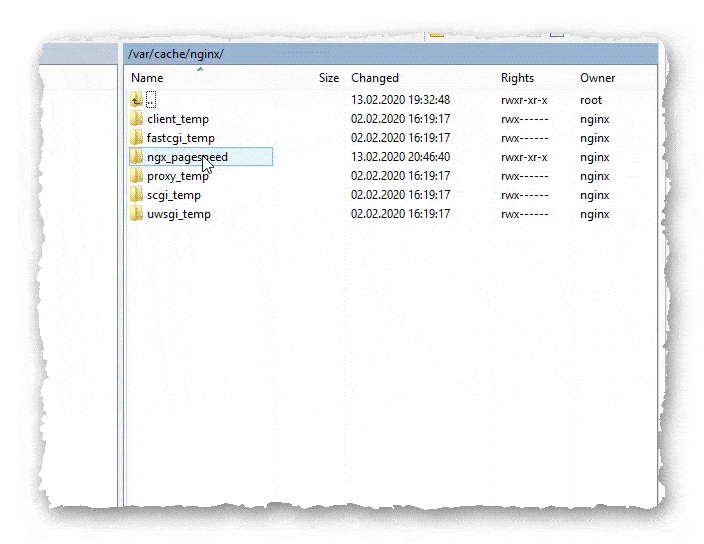Click the fastcgi_temp folder icon
The height and width of the screenshot is (544, 704).
pyautogui.click(x=137, y=138)
